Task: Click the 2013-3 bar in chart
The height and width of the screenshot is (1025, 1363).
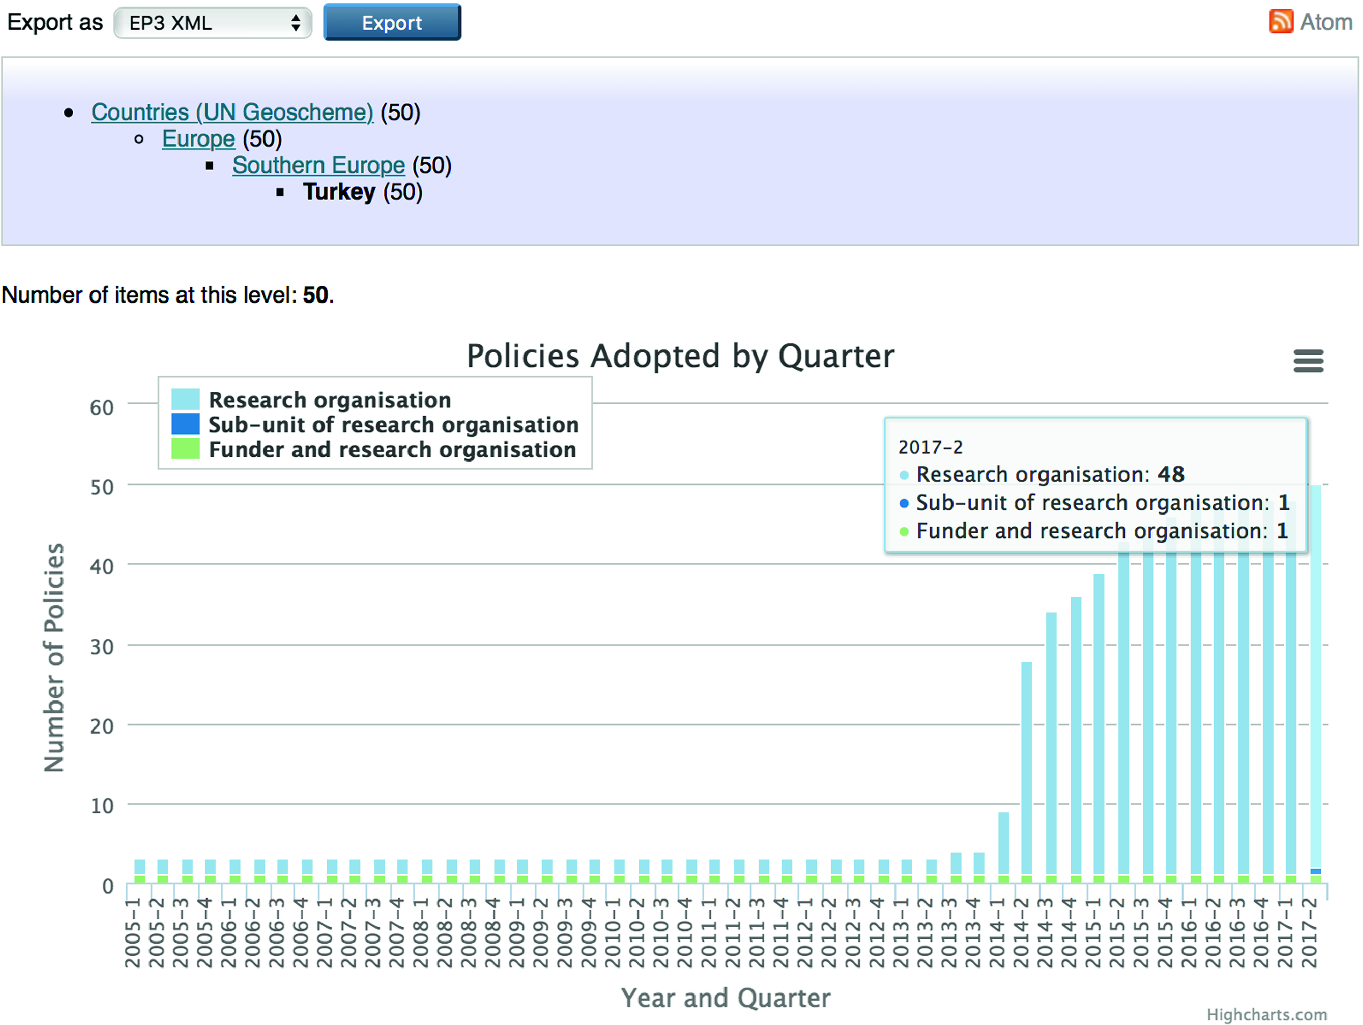Action: 955,867
